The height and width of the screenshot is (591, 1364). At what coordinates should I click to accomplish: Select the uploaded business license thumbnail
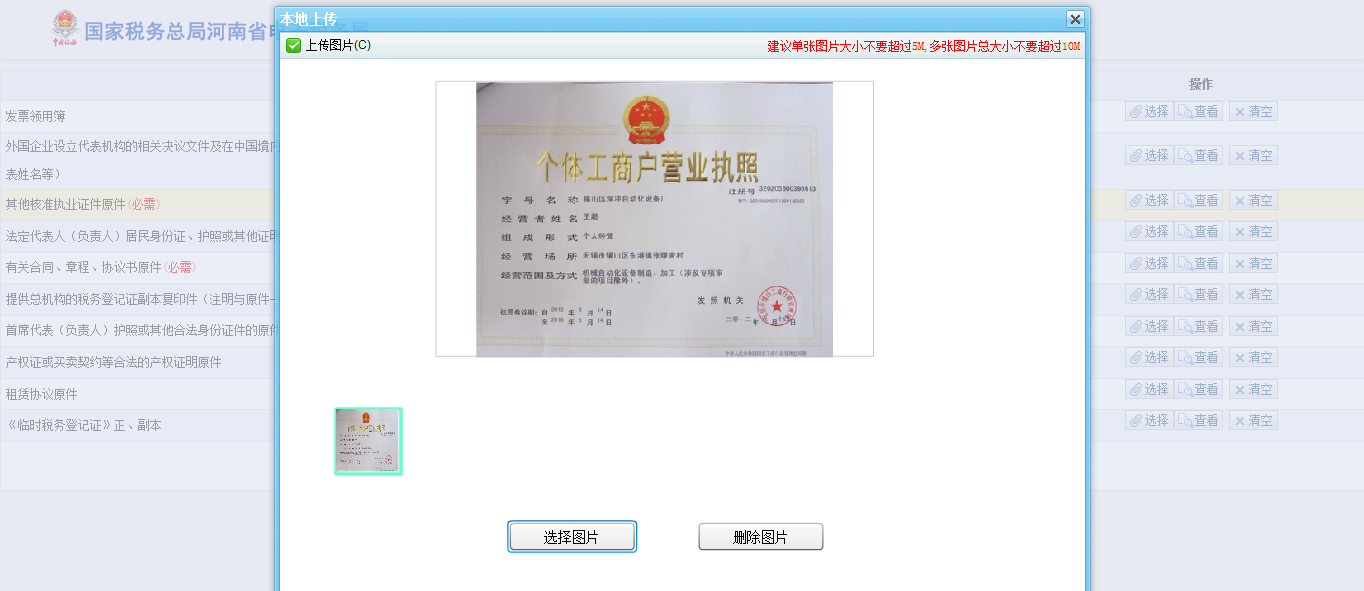coord(368,440)
